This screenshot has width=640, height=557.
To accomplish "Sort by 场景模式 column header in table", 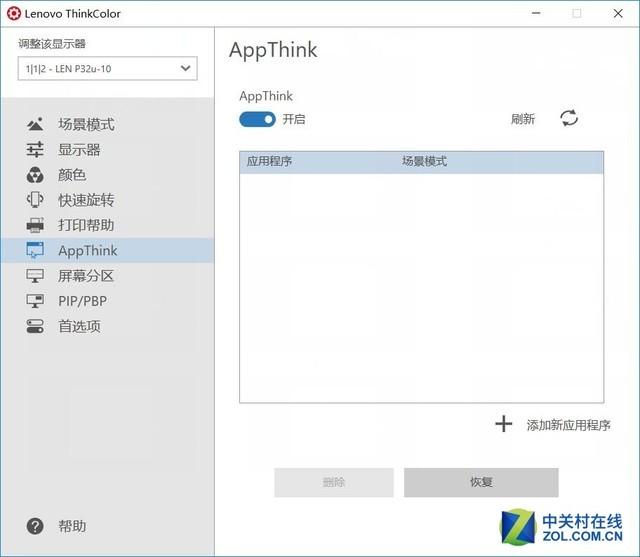I will tap(424, 161).
